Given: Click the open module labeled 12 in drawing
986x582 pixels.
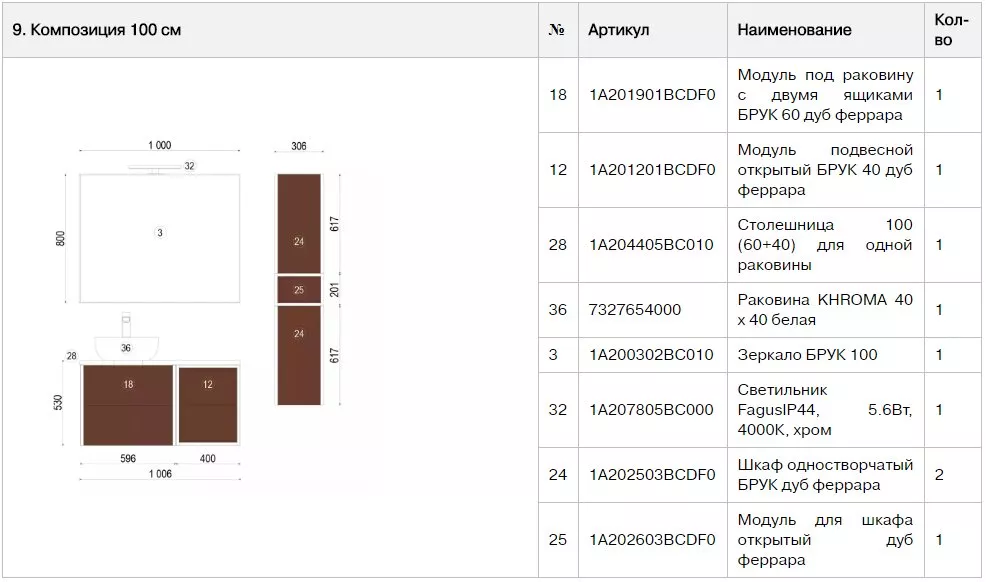Looking at the screenshot, I should click(208, 405).
